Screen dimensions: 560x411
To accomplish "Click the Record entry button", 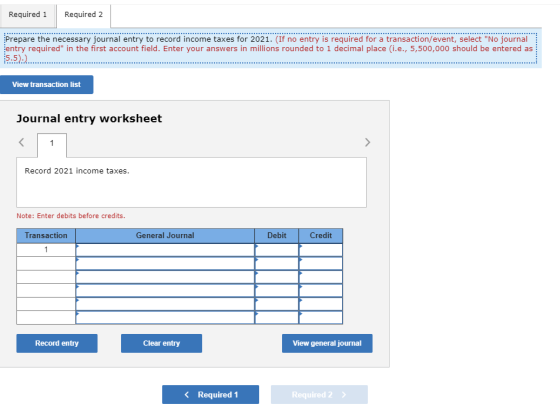I will tap(57, 344).
